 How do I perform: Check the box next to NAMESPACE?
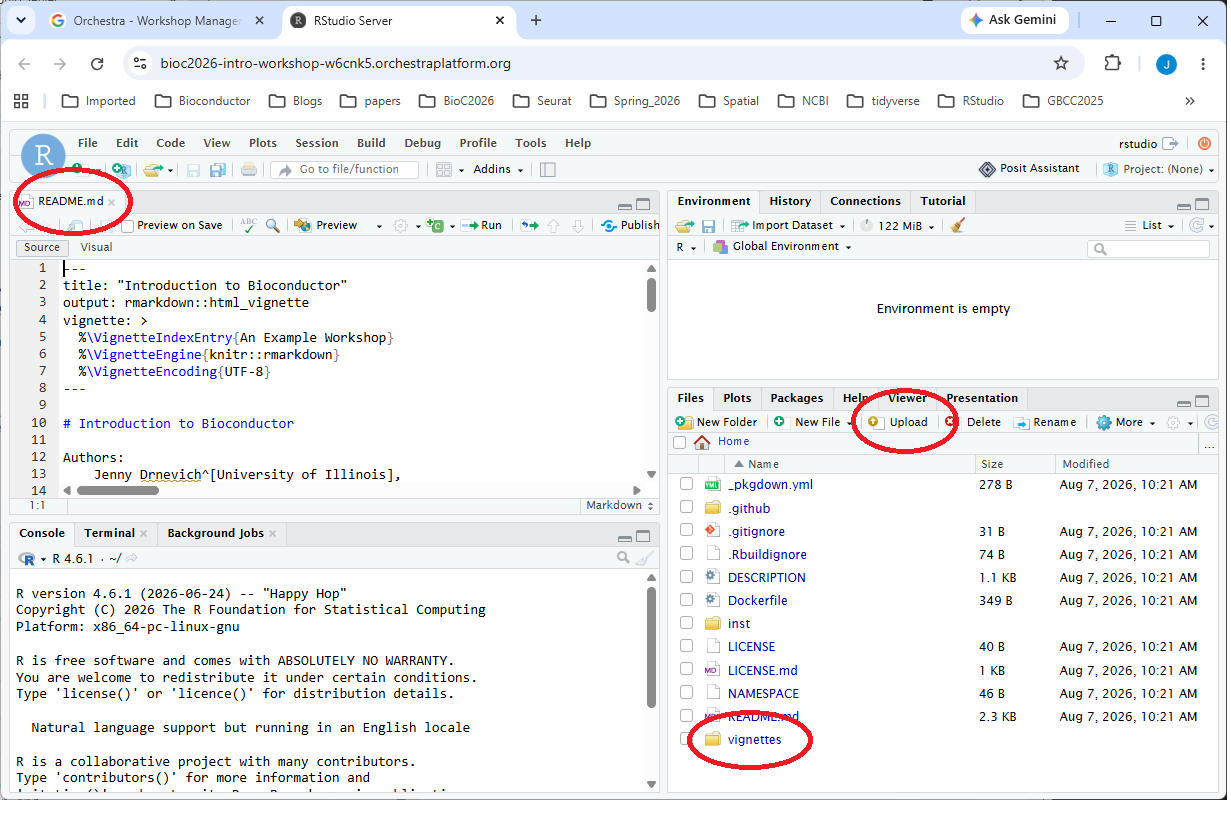click(686, 692)
